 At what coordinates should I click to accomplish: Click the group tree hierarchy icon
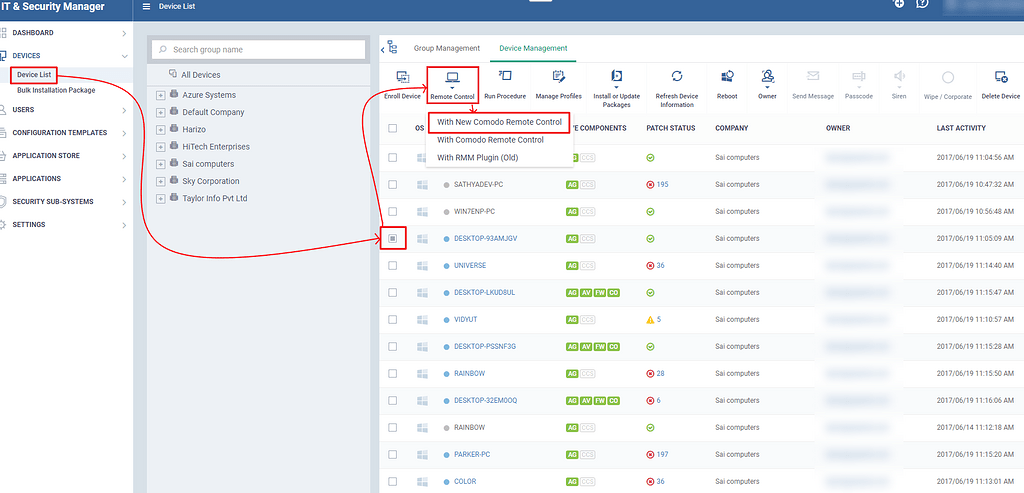[392, 47]
